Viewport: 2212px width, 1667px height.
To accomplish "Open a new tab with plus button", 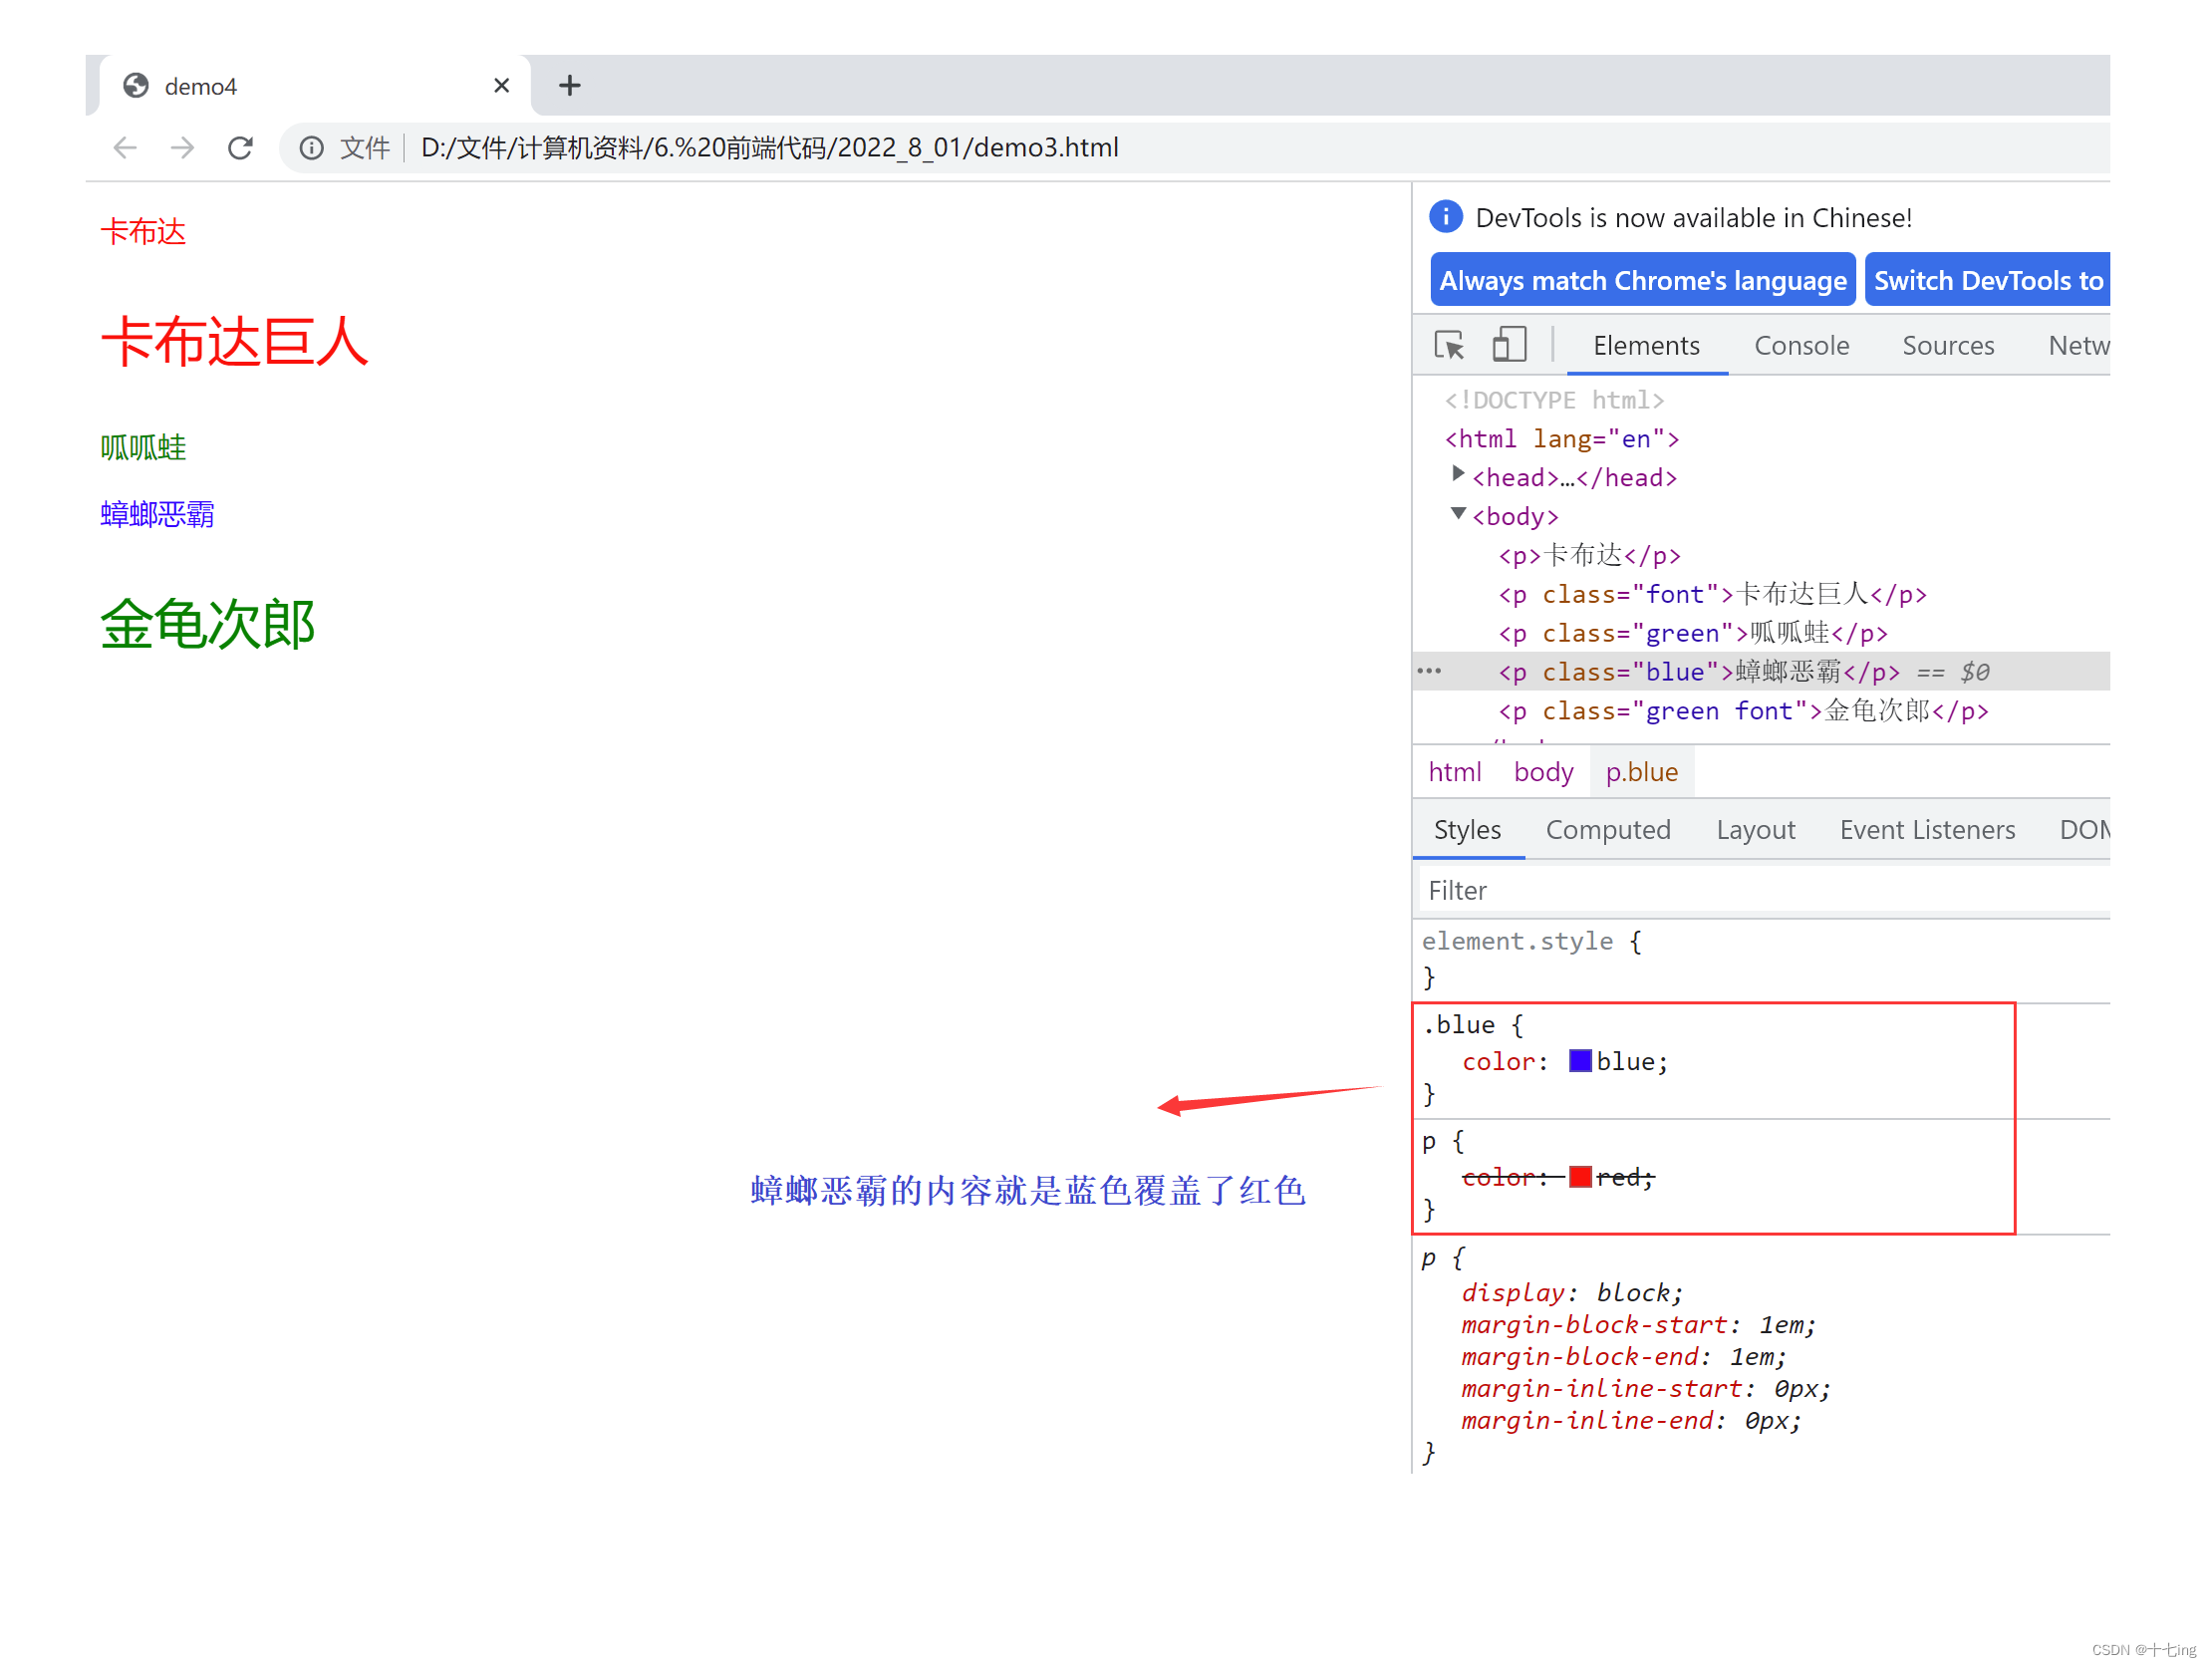I will coord(569,86).
